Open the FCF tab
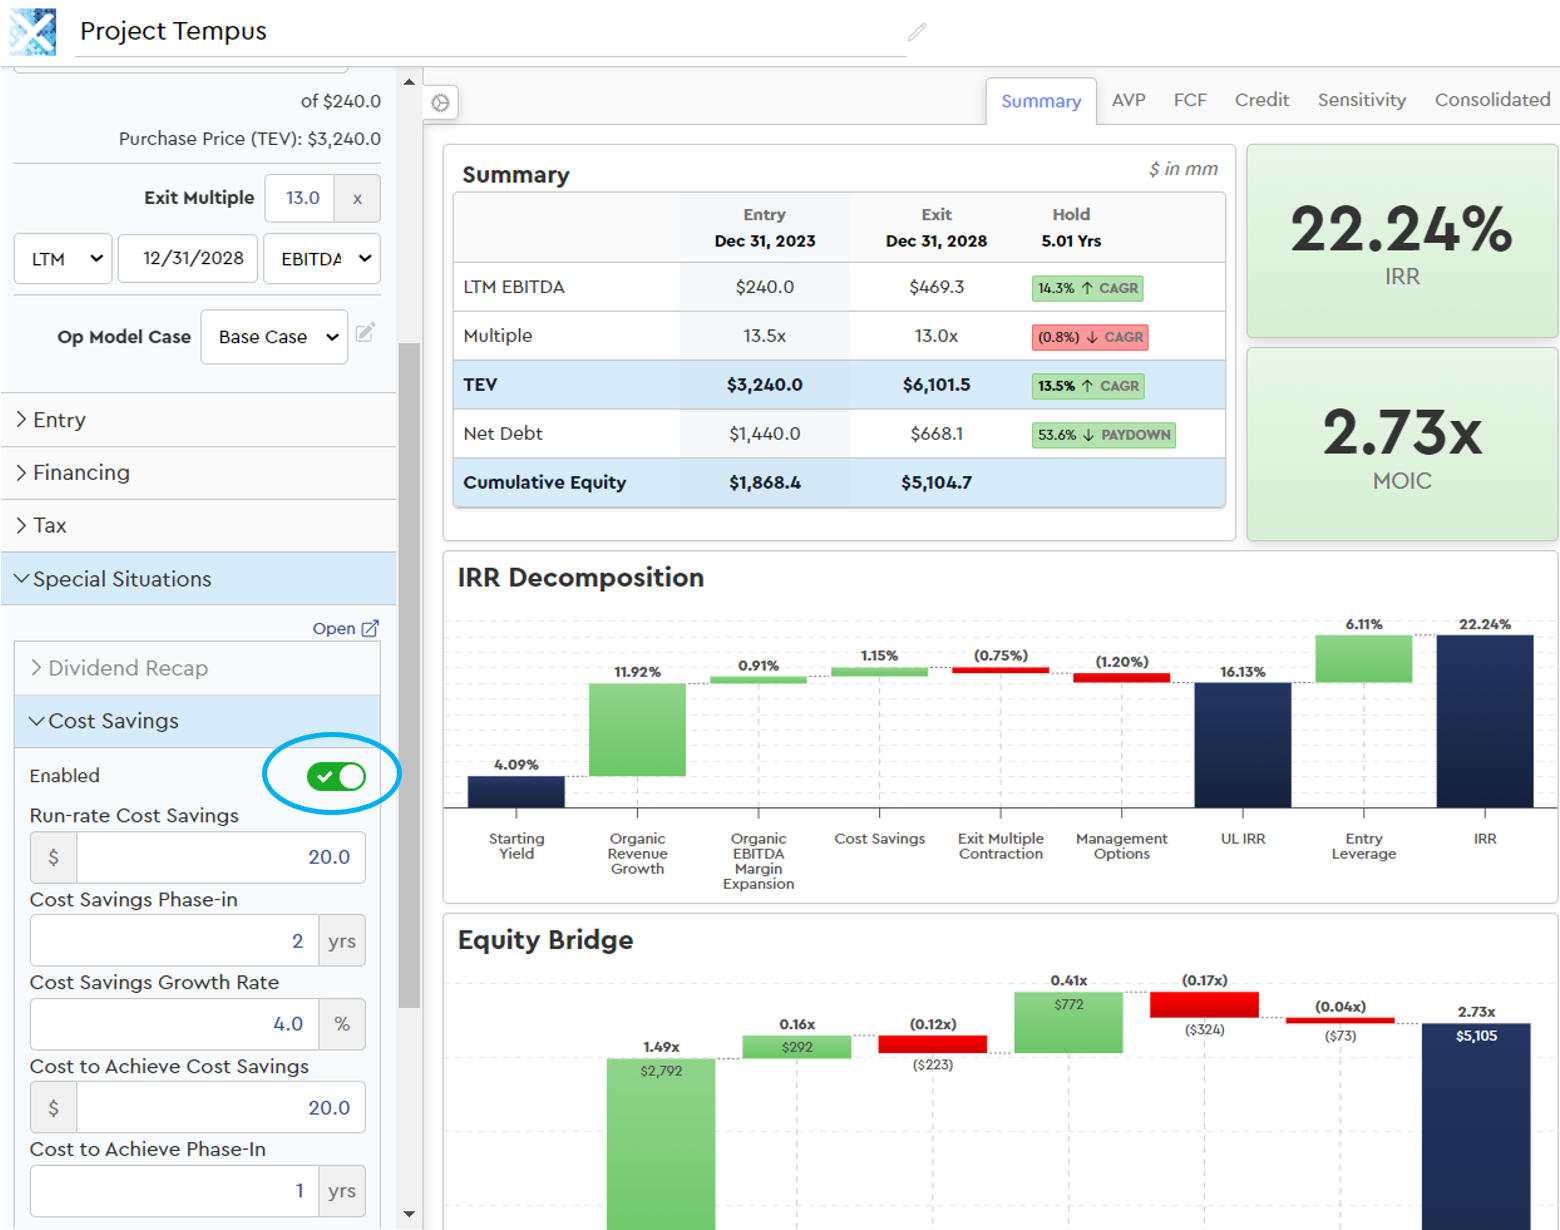 (1190, 100)
